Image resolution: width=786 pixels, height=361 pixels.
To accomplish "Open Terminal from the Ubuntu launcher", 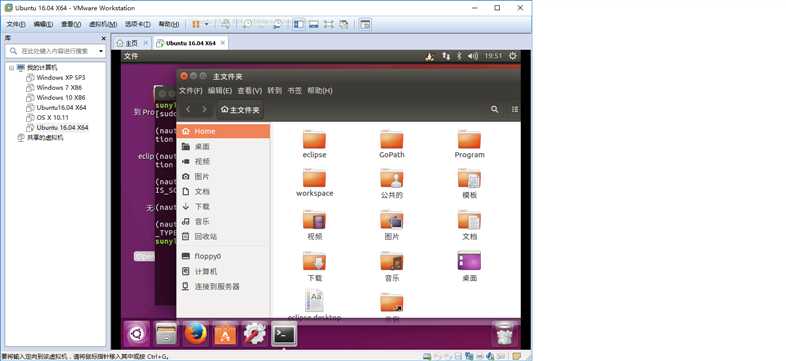I will coord(284,334).
